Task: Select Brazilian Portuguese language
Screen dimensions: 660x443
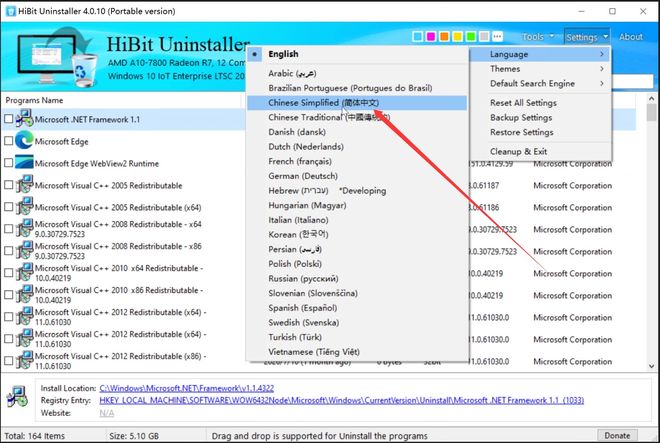Action: (x=357, y=88)
